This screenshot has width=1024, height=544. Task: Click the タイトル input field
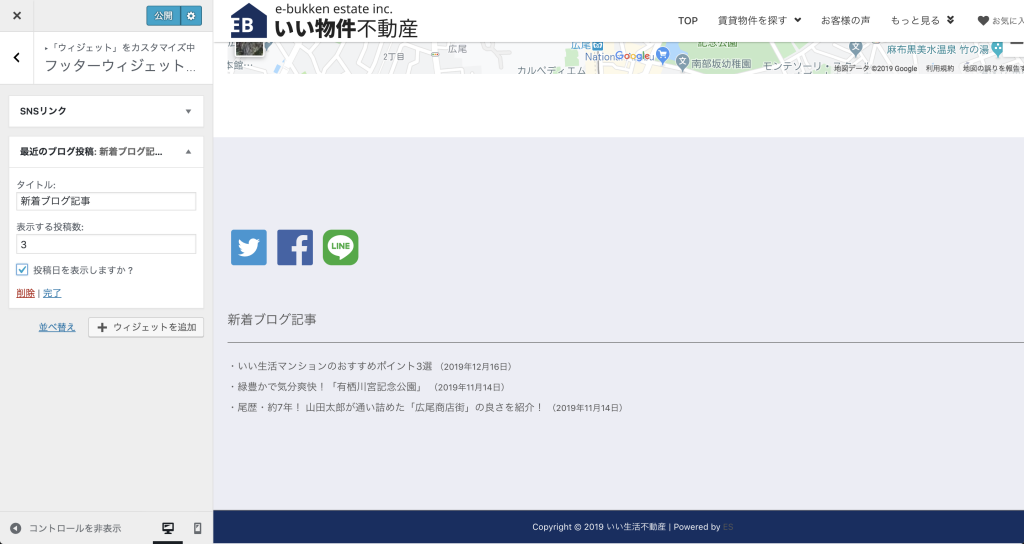pos(106,202)
